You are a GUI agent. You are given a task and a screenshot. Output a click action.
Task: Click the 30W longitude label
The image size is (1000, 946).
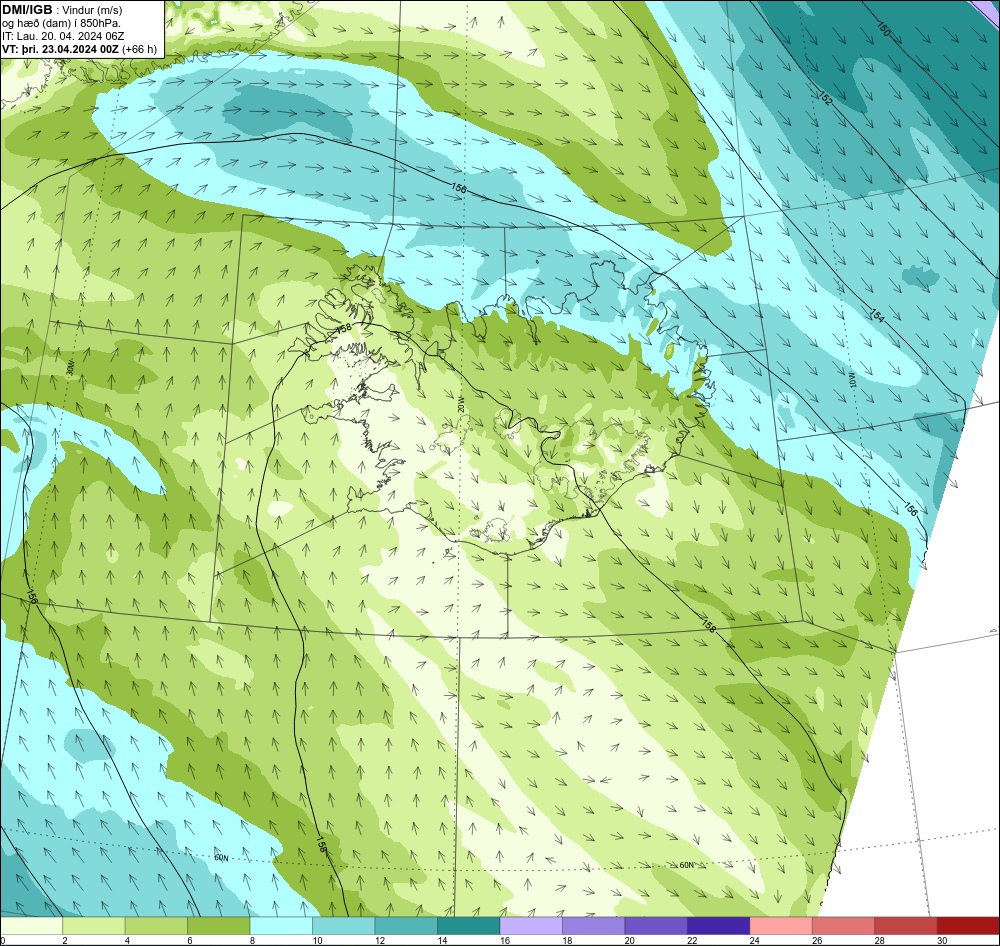[x=70, y=366]
